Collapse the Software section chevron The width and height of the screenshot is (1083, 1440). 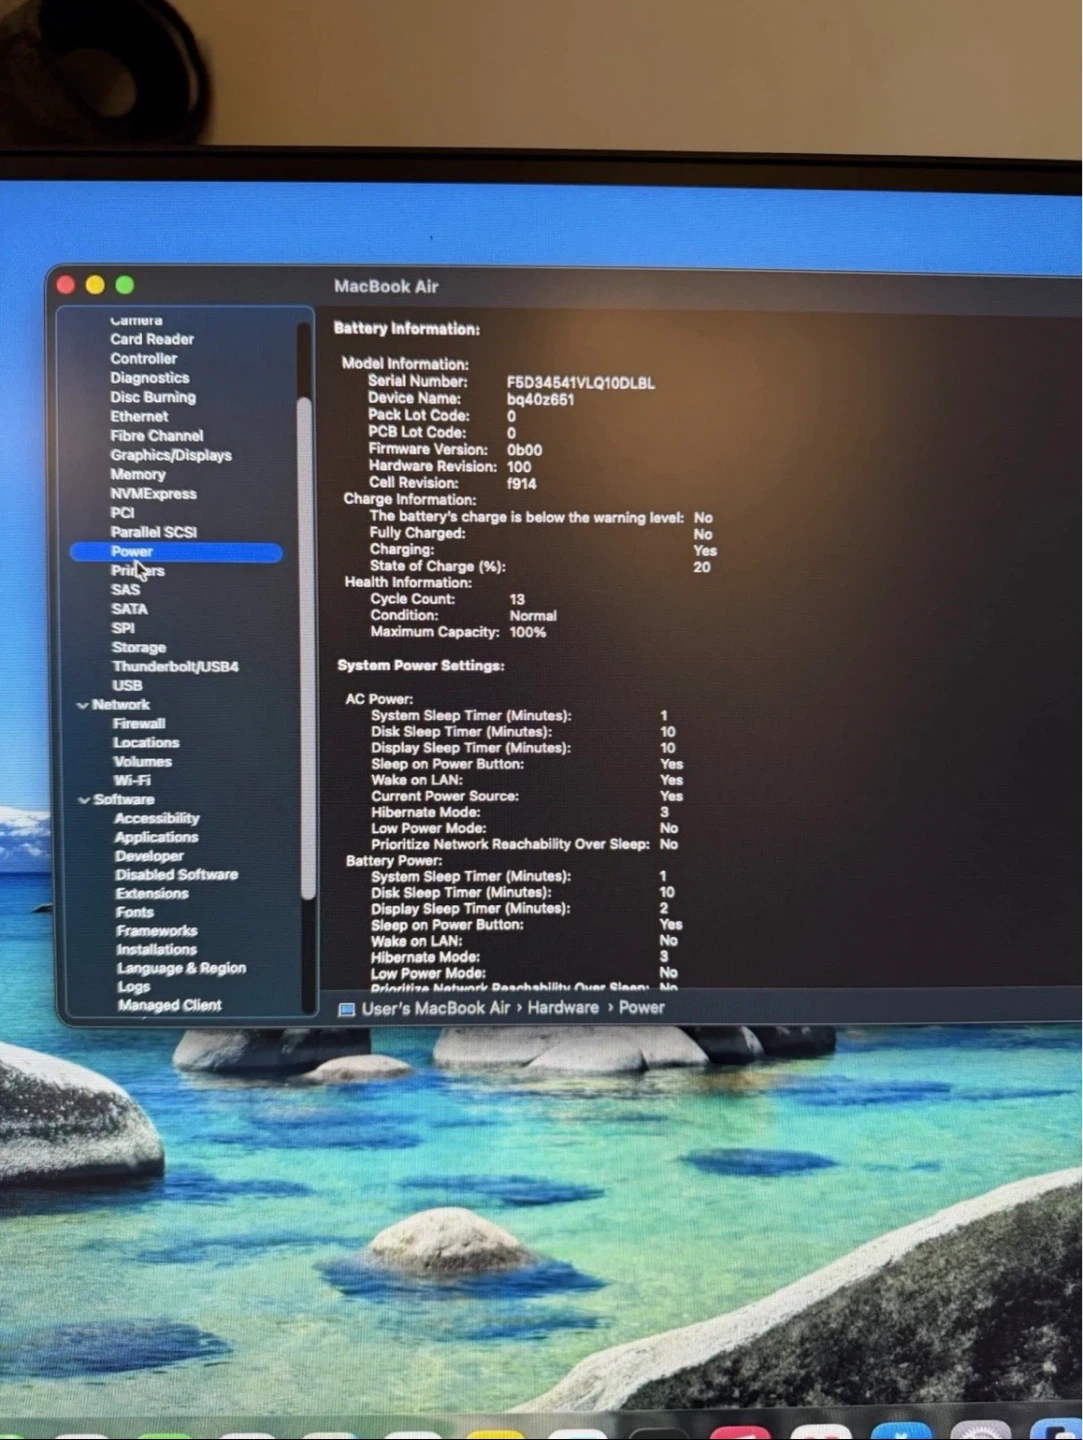click(84, 800)
